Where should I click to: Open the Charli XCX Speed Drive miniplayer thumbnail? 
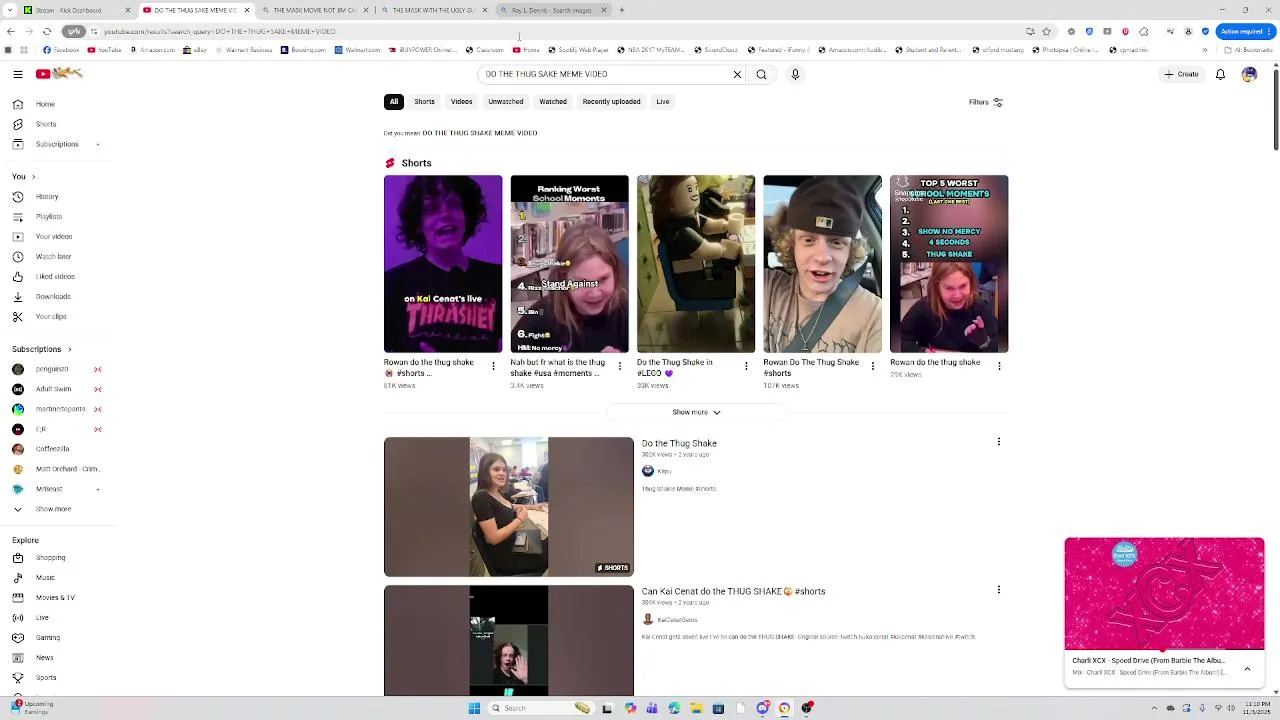[1164, 594]
